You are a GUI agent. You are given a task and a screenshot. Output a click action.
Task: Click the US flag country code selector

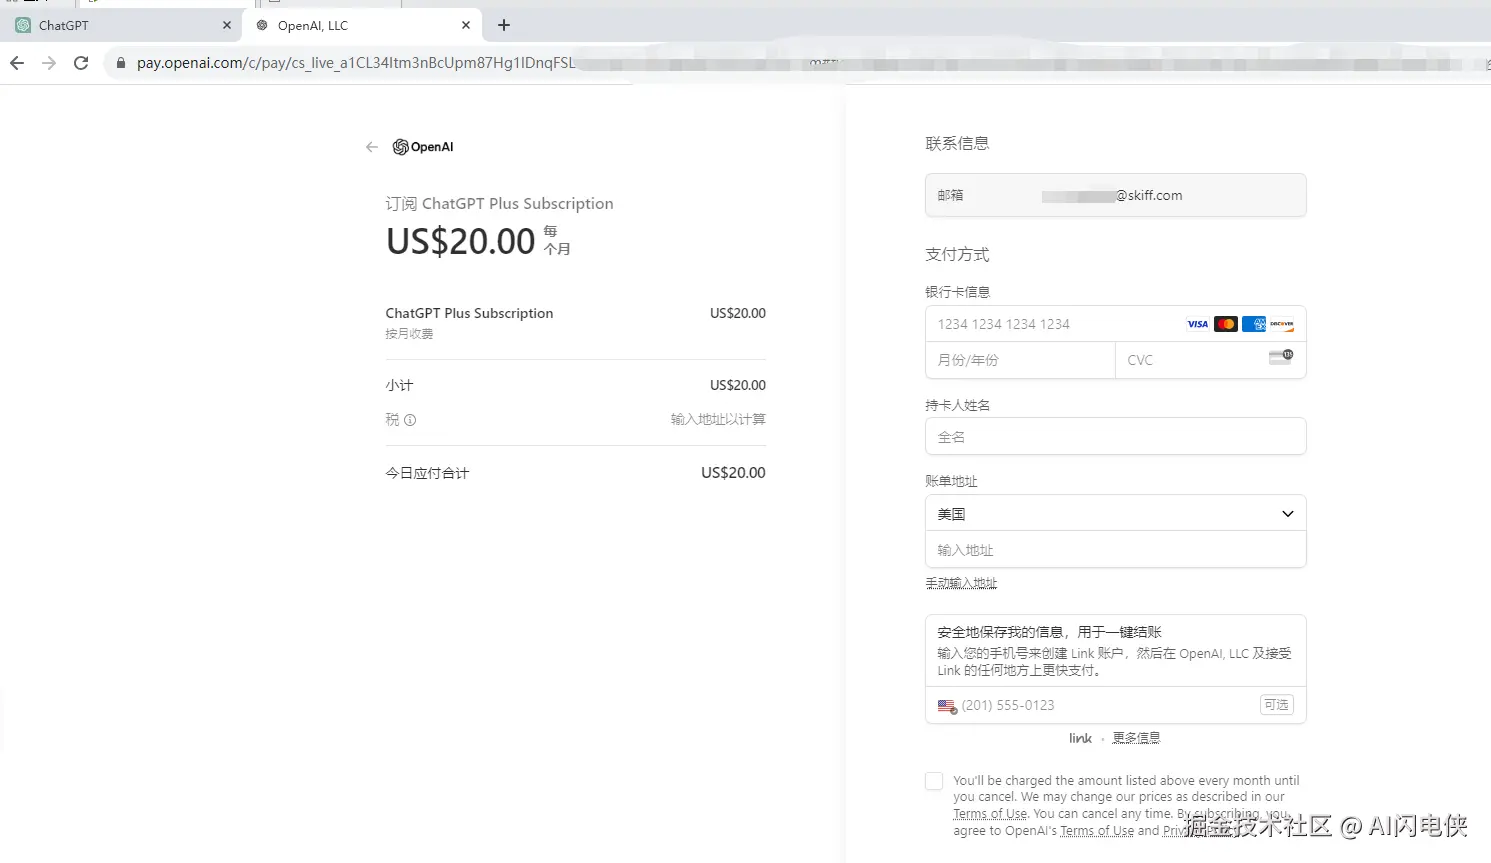tap(947, 706)
